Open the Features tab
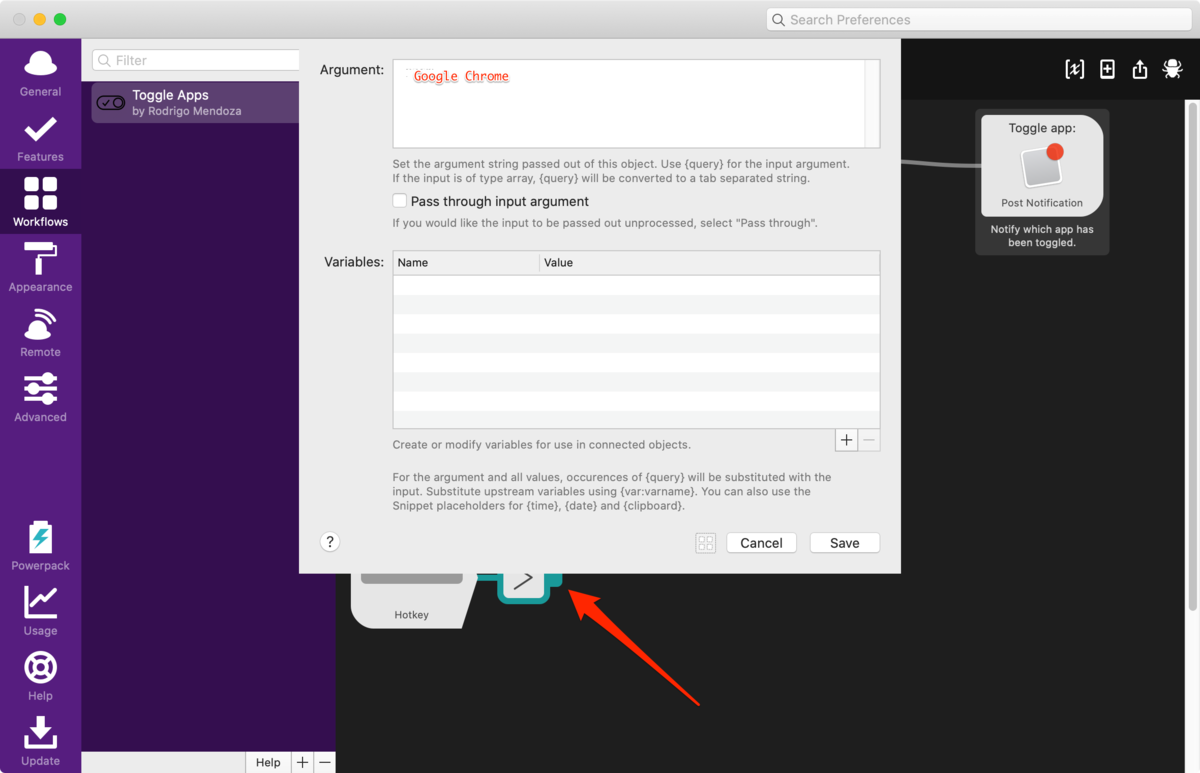Viewport: 1200px width, 773px height. 40,138
